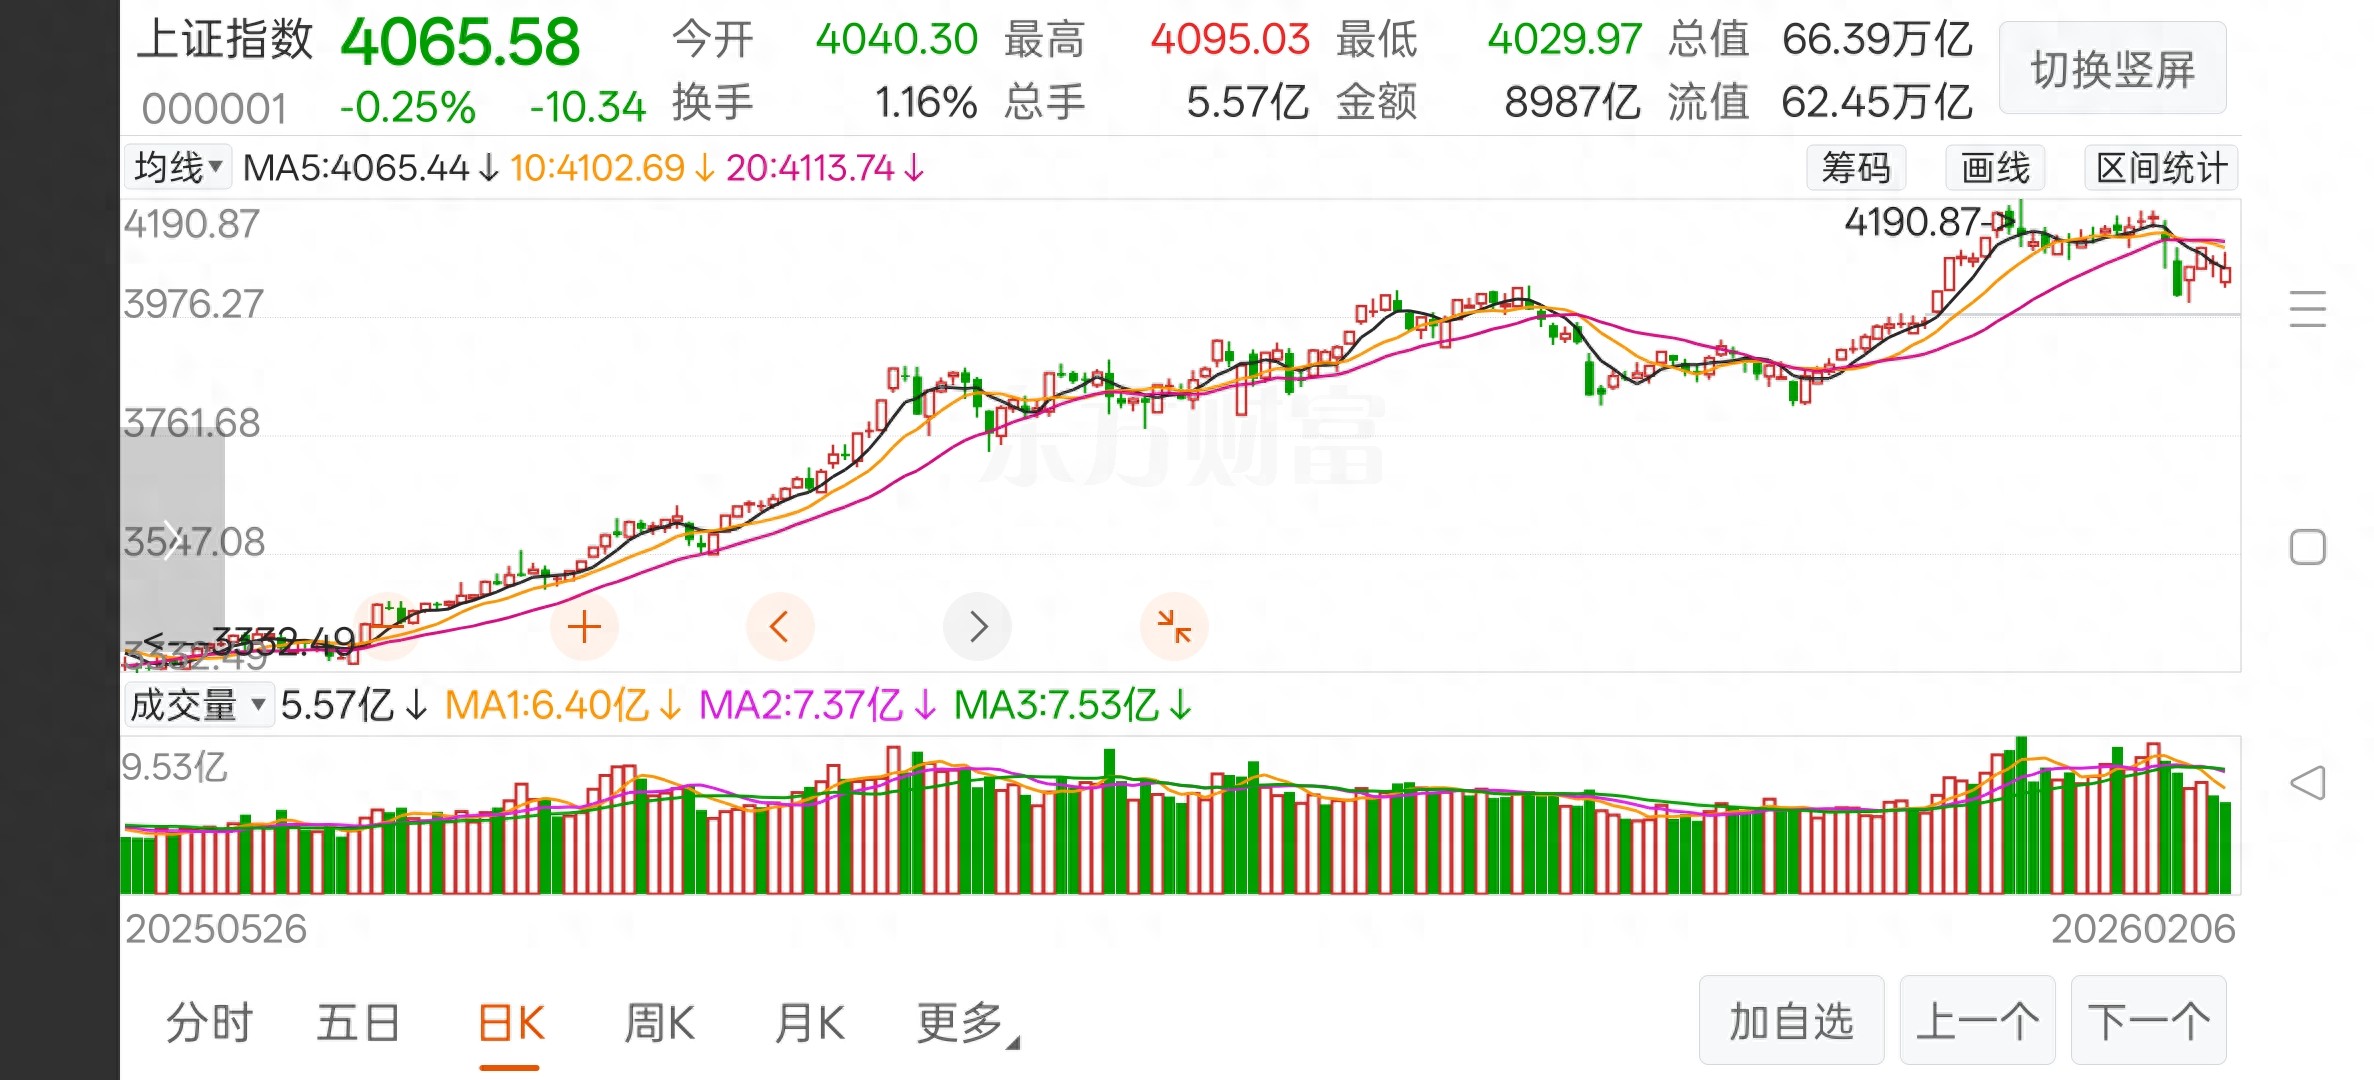Collapse the chart with the diagonal arrows icon
2374x1080 pixels.
[x=1174, y=626]
